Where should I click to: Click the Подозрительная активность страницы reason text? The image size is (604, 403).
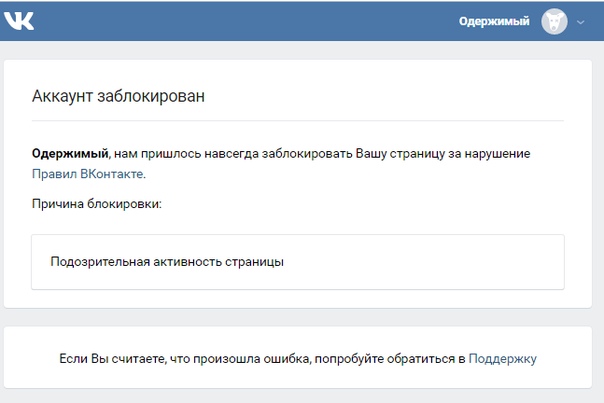click(x=167, y=262)
